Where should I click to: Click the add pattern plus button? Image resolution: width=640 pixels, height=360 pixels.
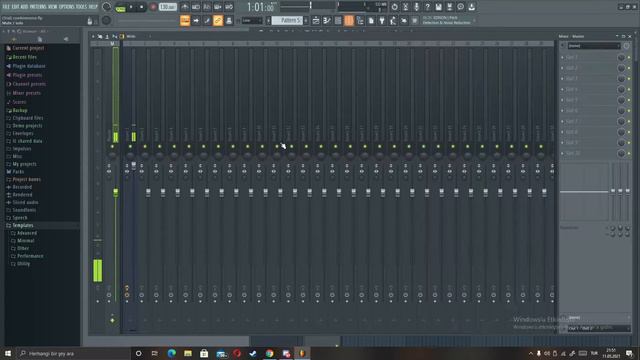coord(306,20)
